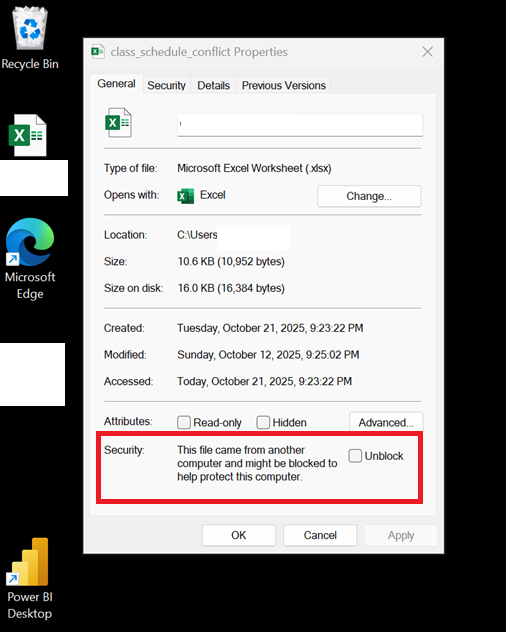Focus the file name input field
Viewport: 506px width, 632px height.
coord(300,125)
